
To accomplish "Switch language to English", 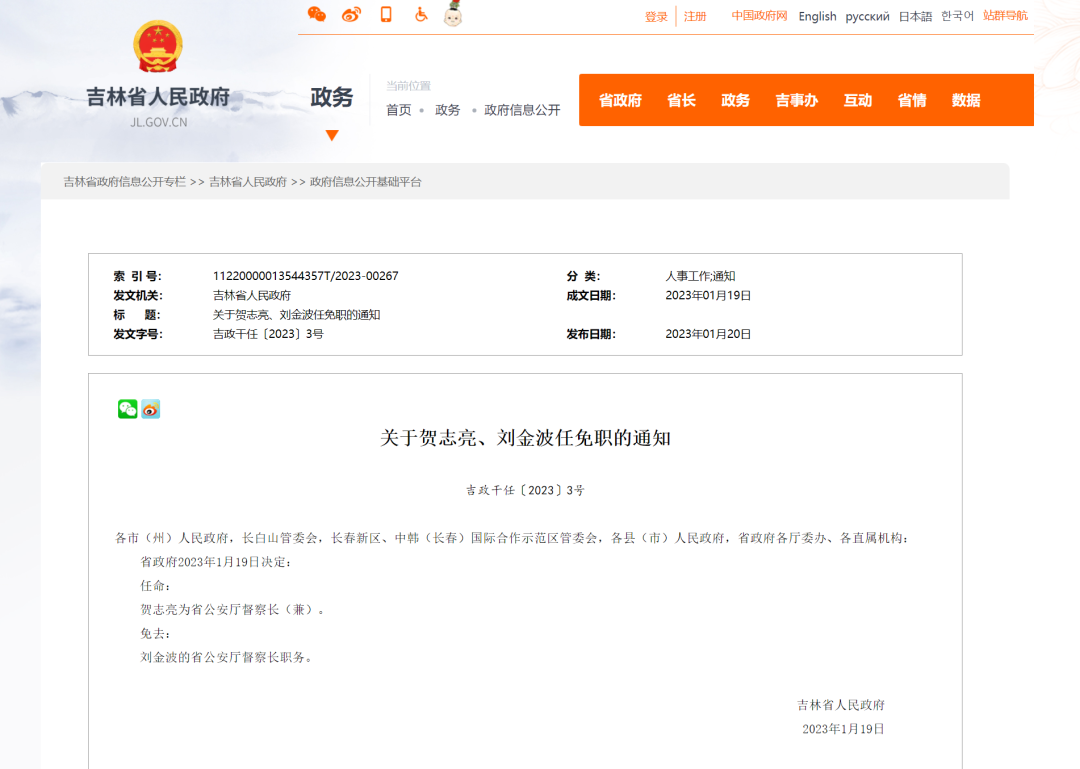I will click(x=817, y=17).
